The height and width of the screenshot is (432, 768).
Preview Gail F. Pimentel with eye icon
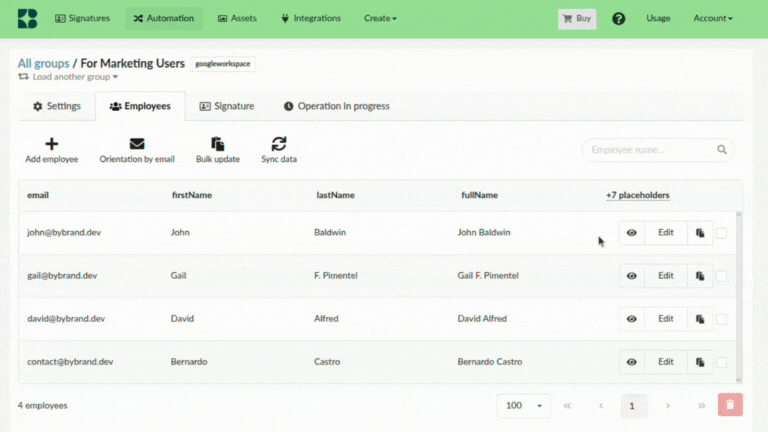[x=632, y=276]
